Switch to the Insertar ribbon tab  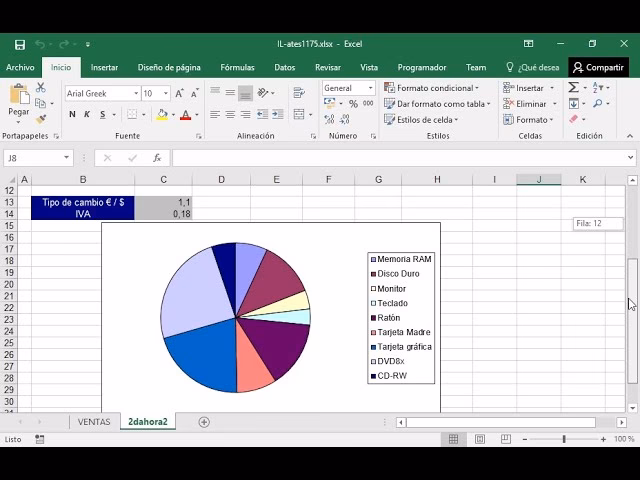(x=104, y=68)
